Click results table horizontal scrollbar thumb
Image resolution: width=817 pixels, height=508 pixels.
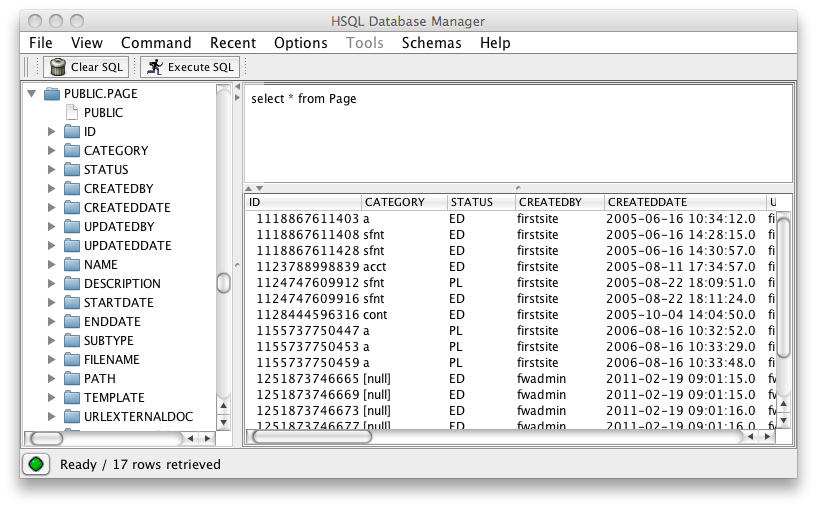[312, 437]
